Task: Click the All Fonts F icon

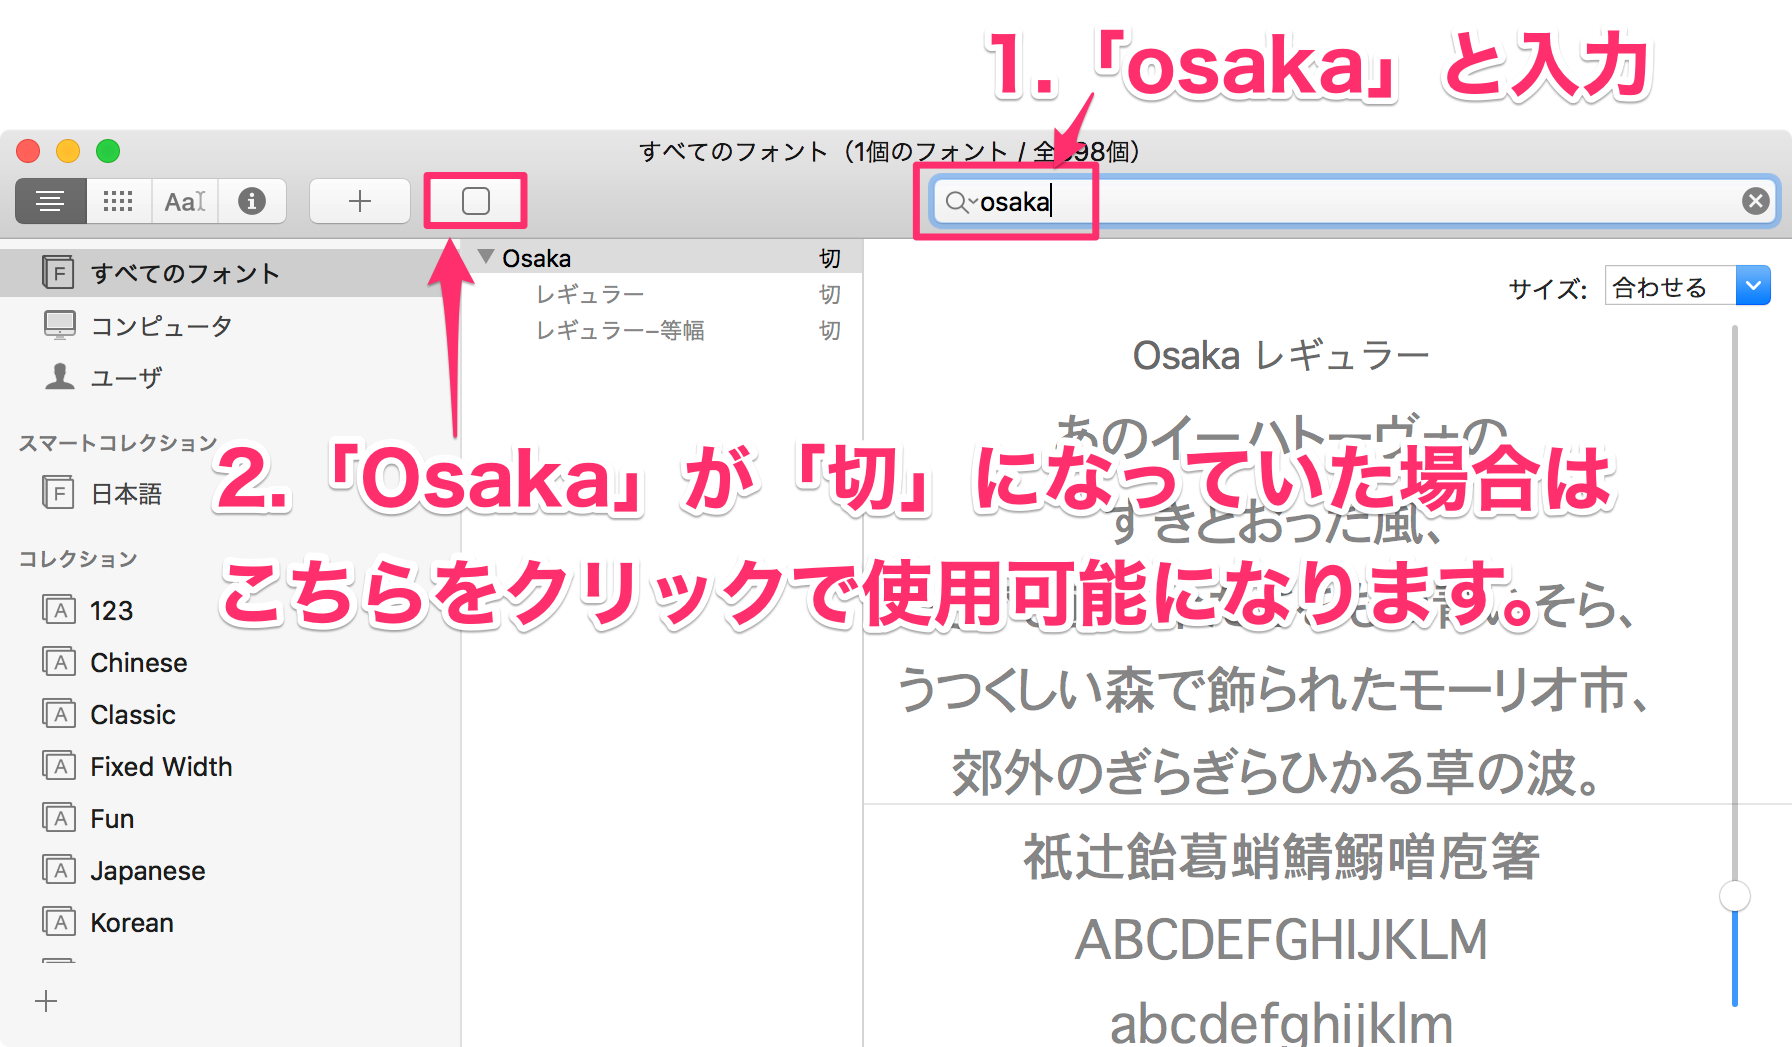Action: pyautogui.click(x=59, y=272)
